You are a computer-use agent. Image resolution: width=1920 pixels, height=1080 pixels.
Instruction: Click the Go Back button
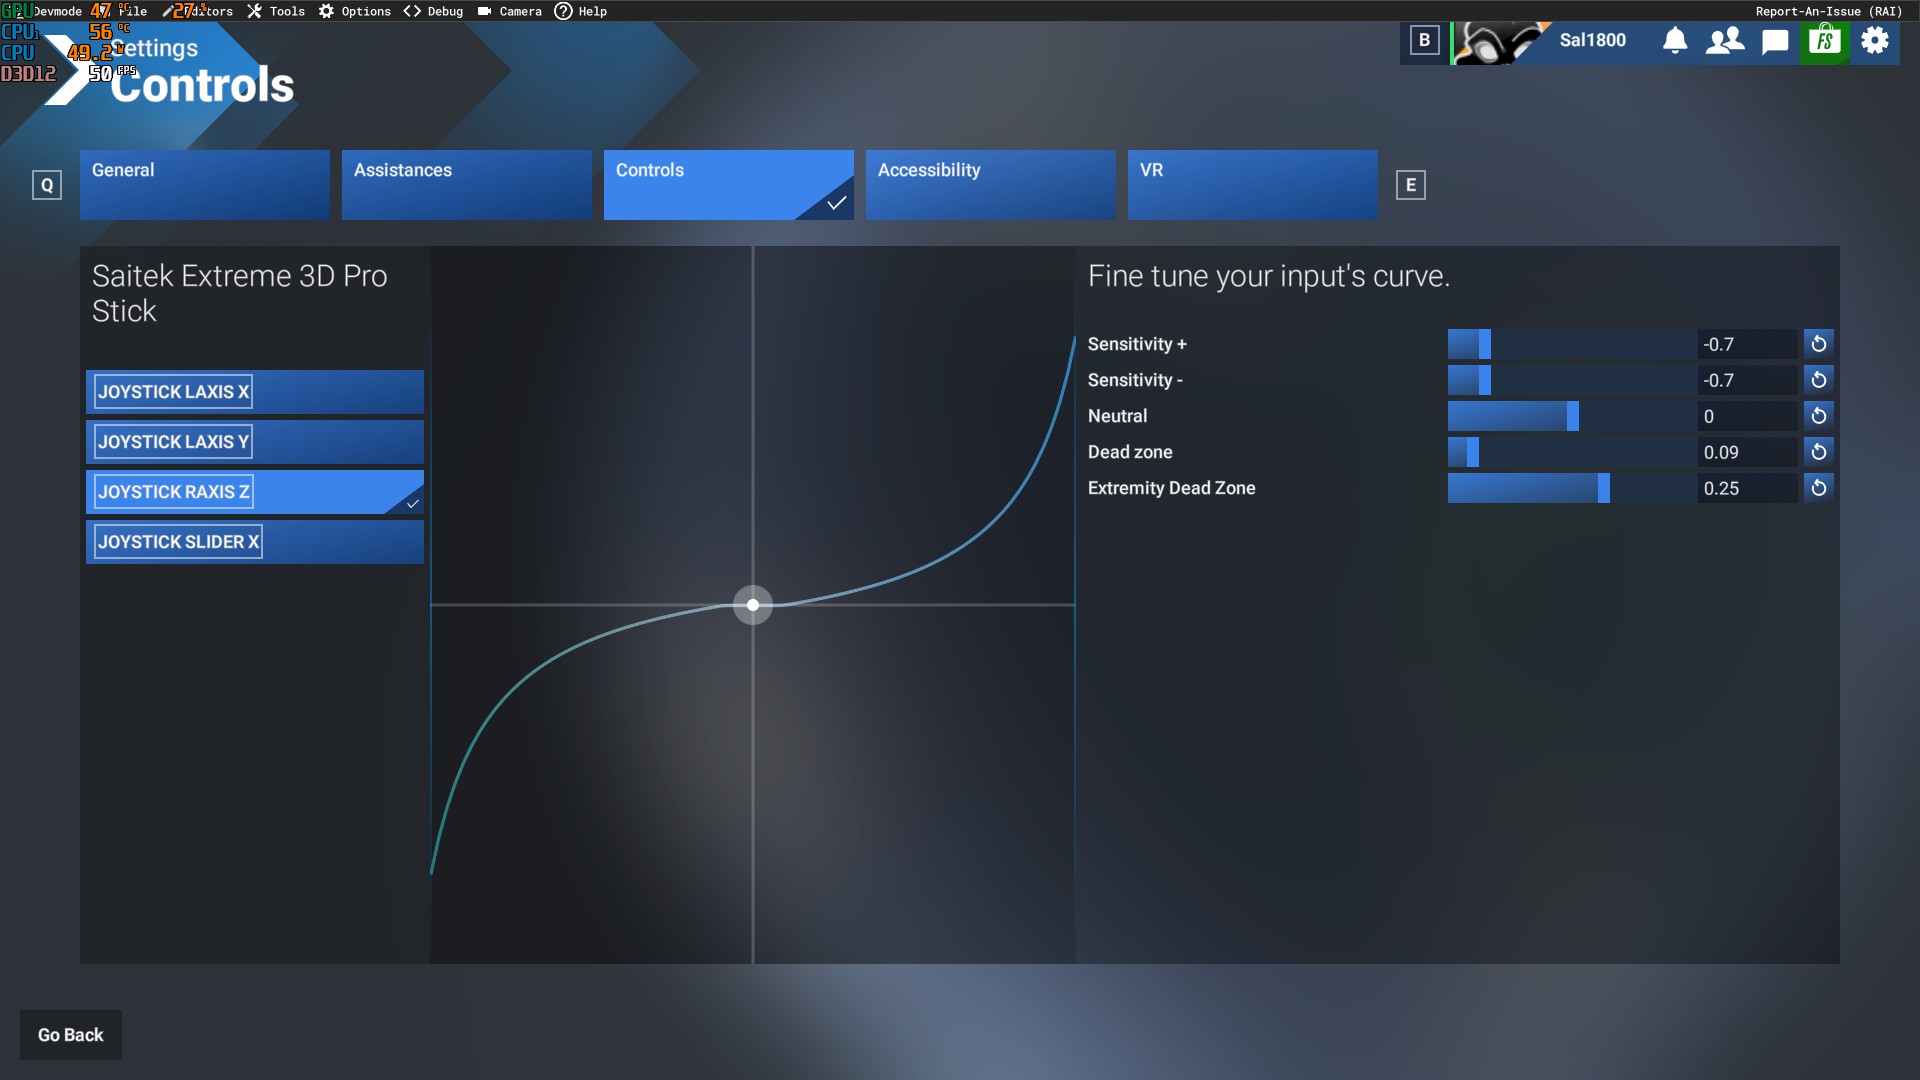(x=71, y=1035)
